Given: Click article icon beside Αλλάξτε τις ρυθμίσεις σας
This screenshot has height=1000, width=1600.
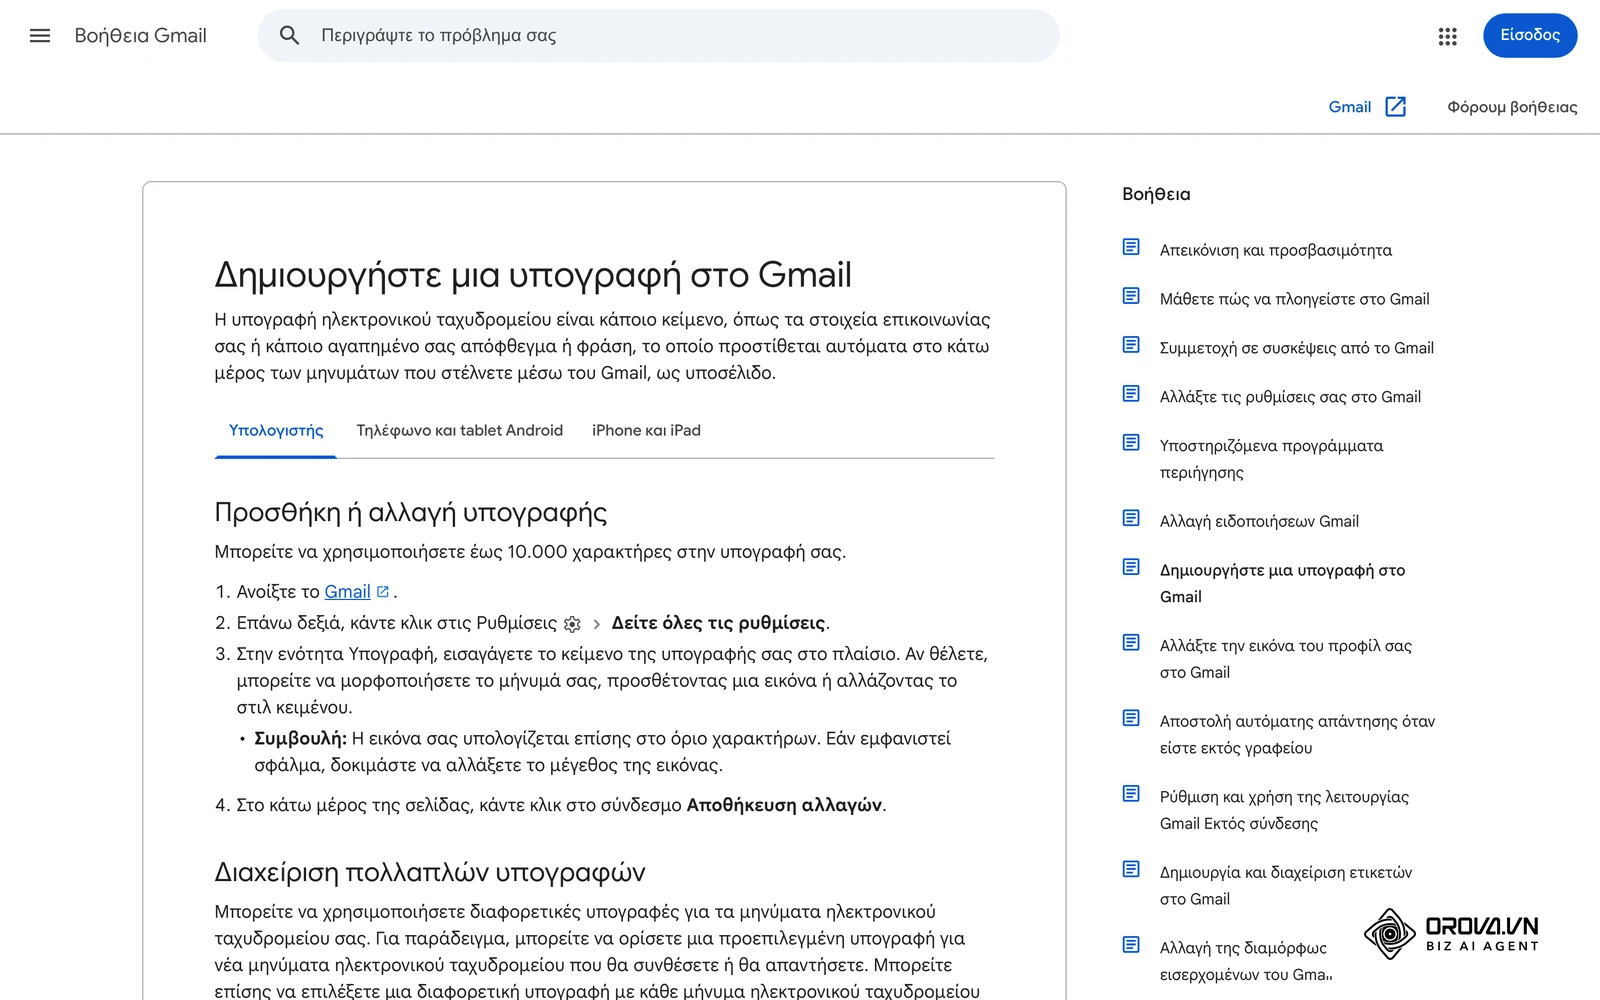Looking at the screenshot, I should 1131,394.
